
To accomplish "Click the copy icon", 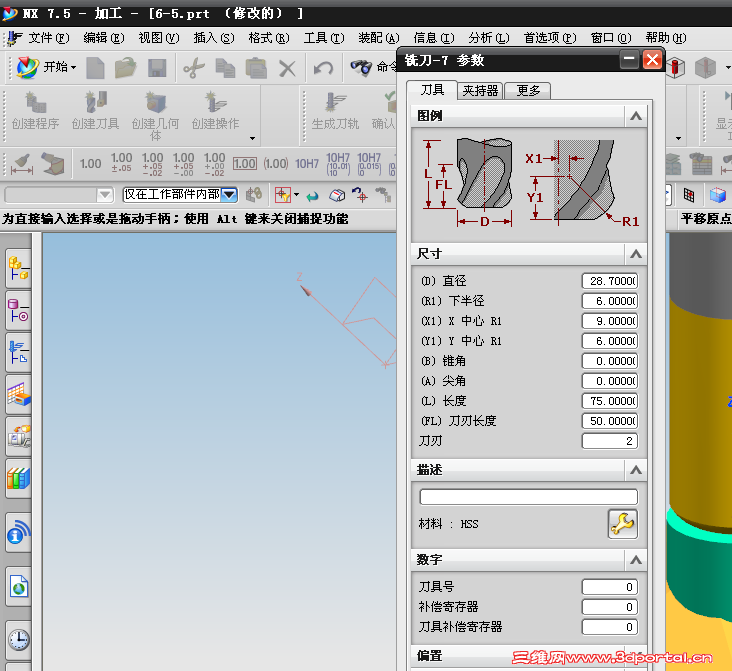I will coord(225,68).
